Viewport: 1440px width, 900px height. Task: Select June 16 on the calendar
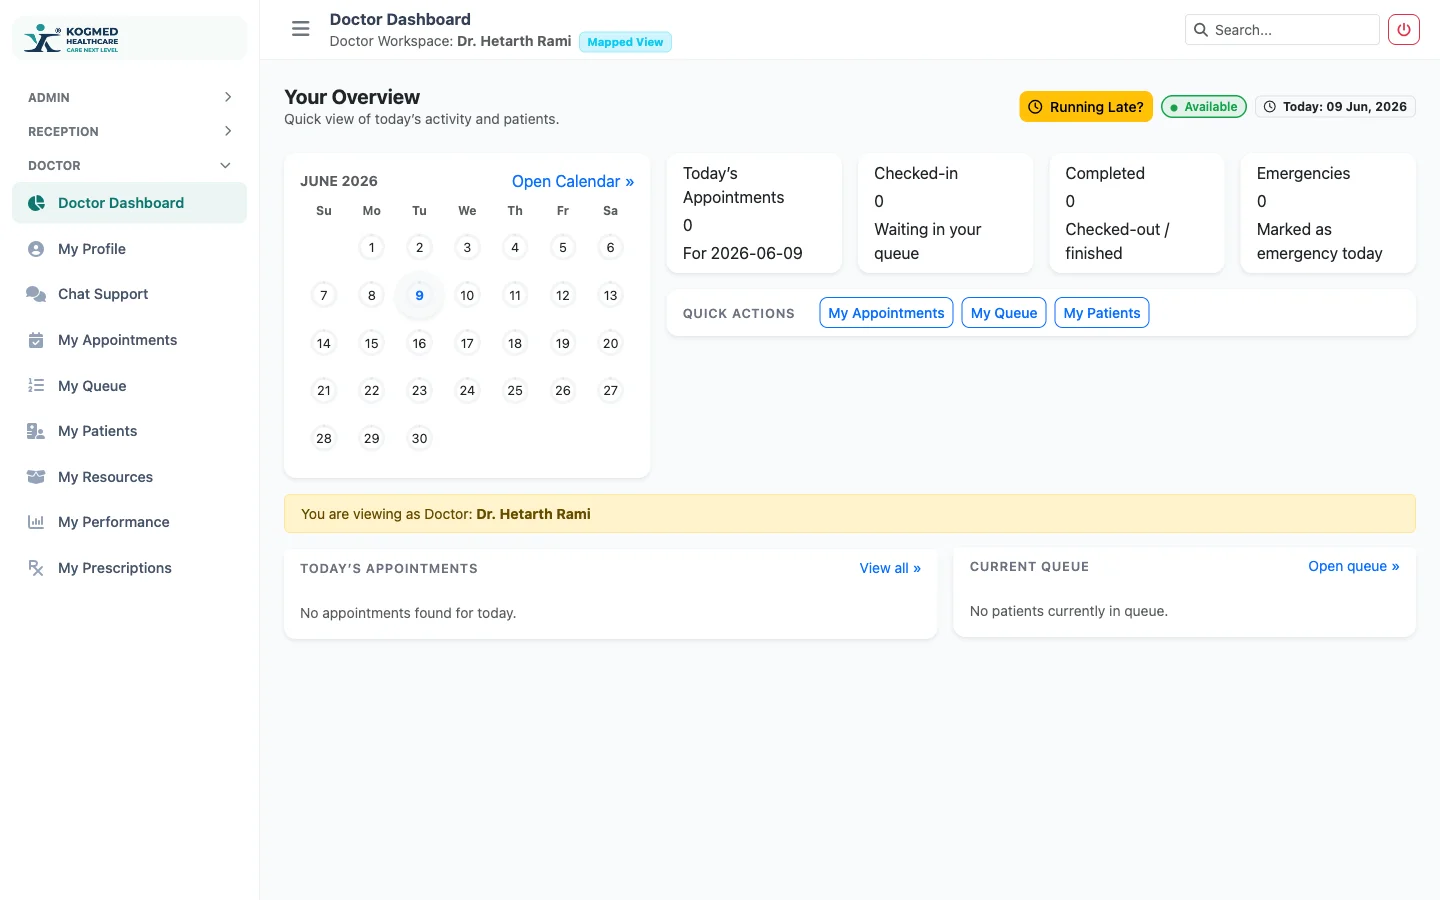coord(419,343)
